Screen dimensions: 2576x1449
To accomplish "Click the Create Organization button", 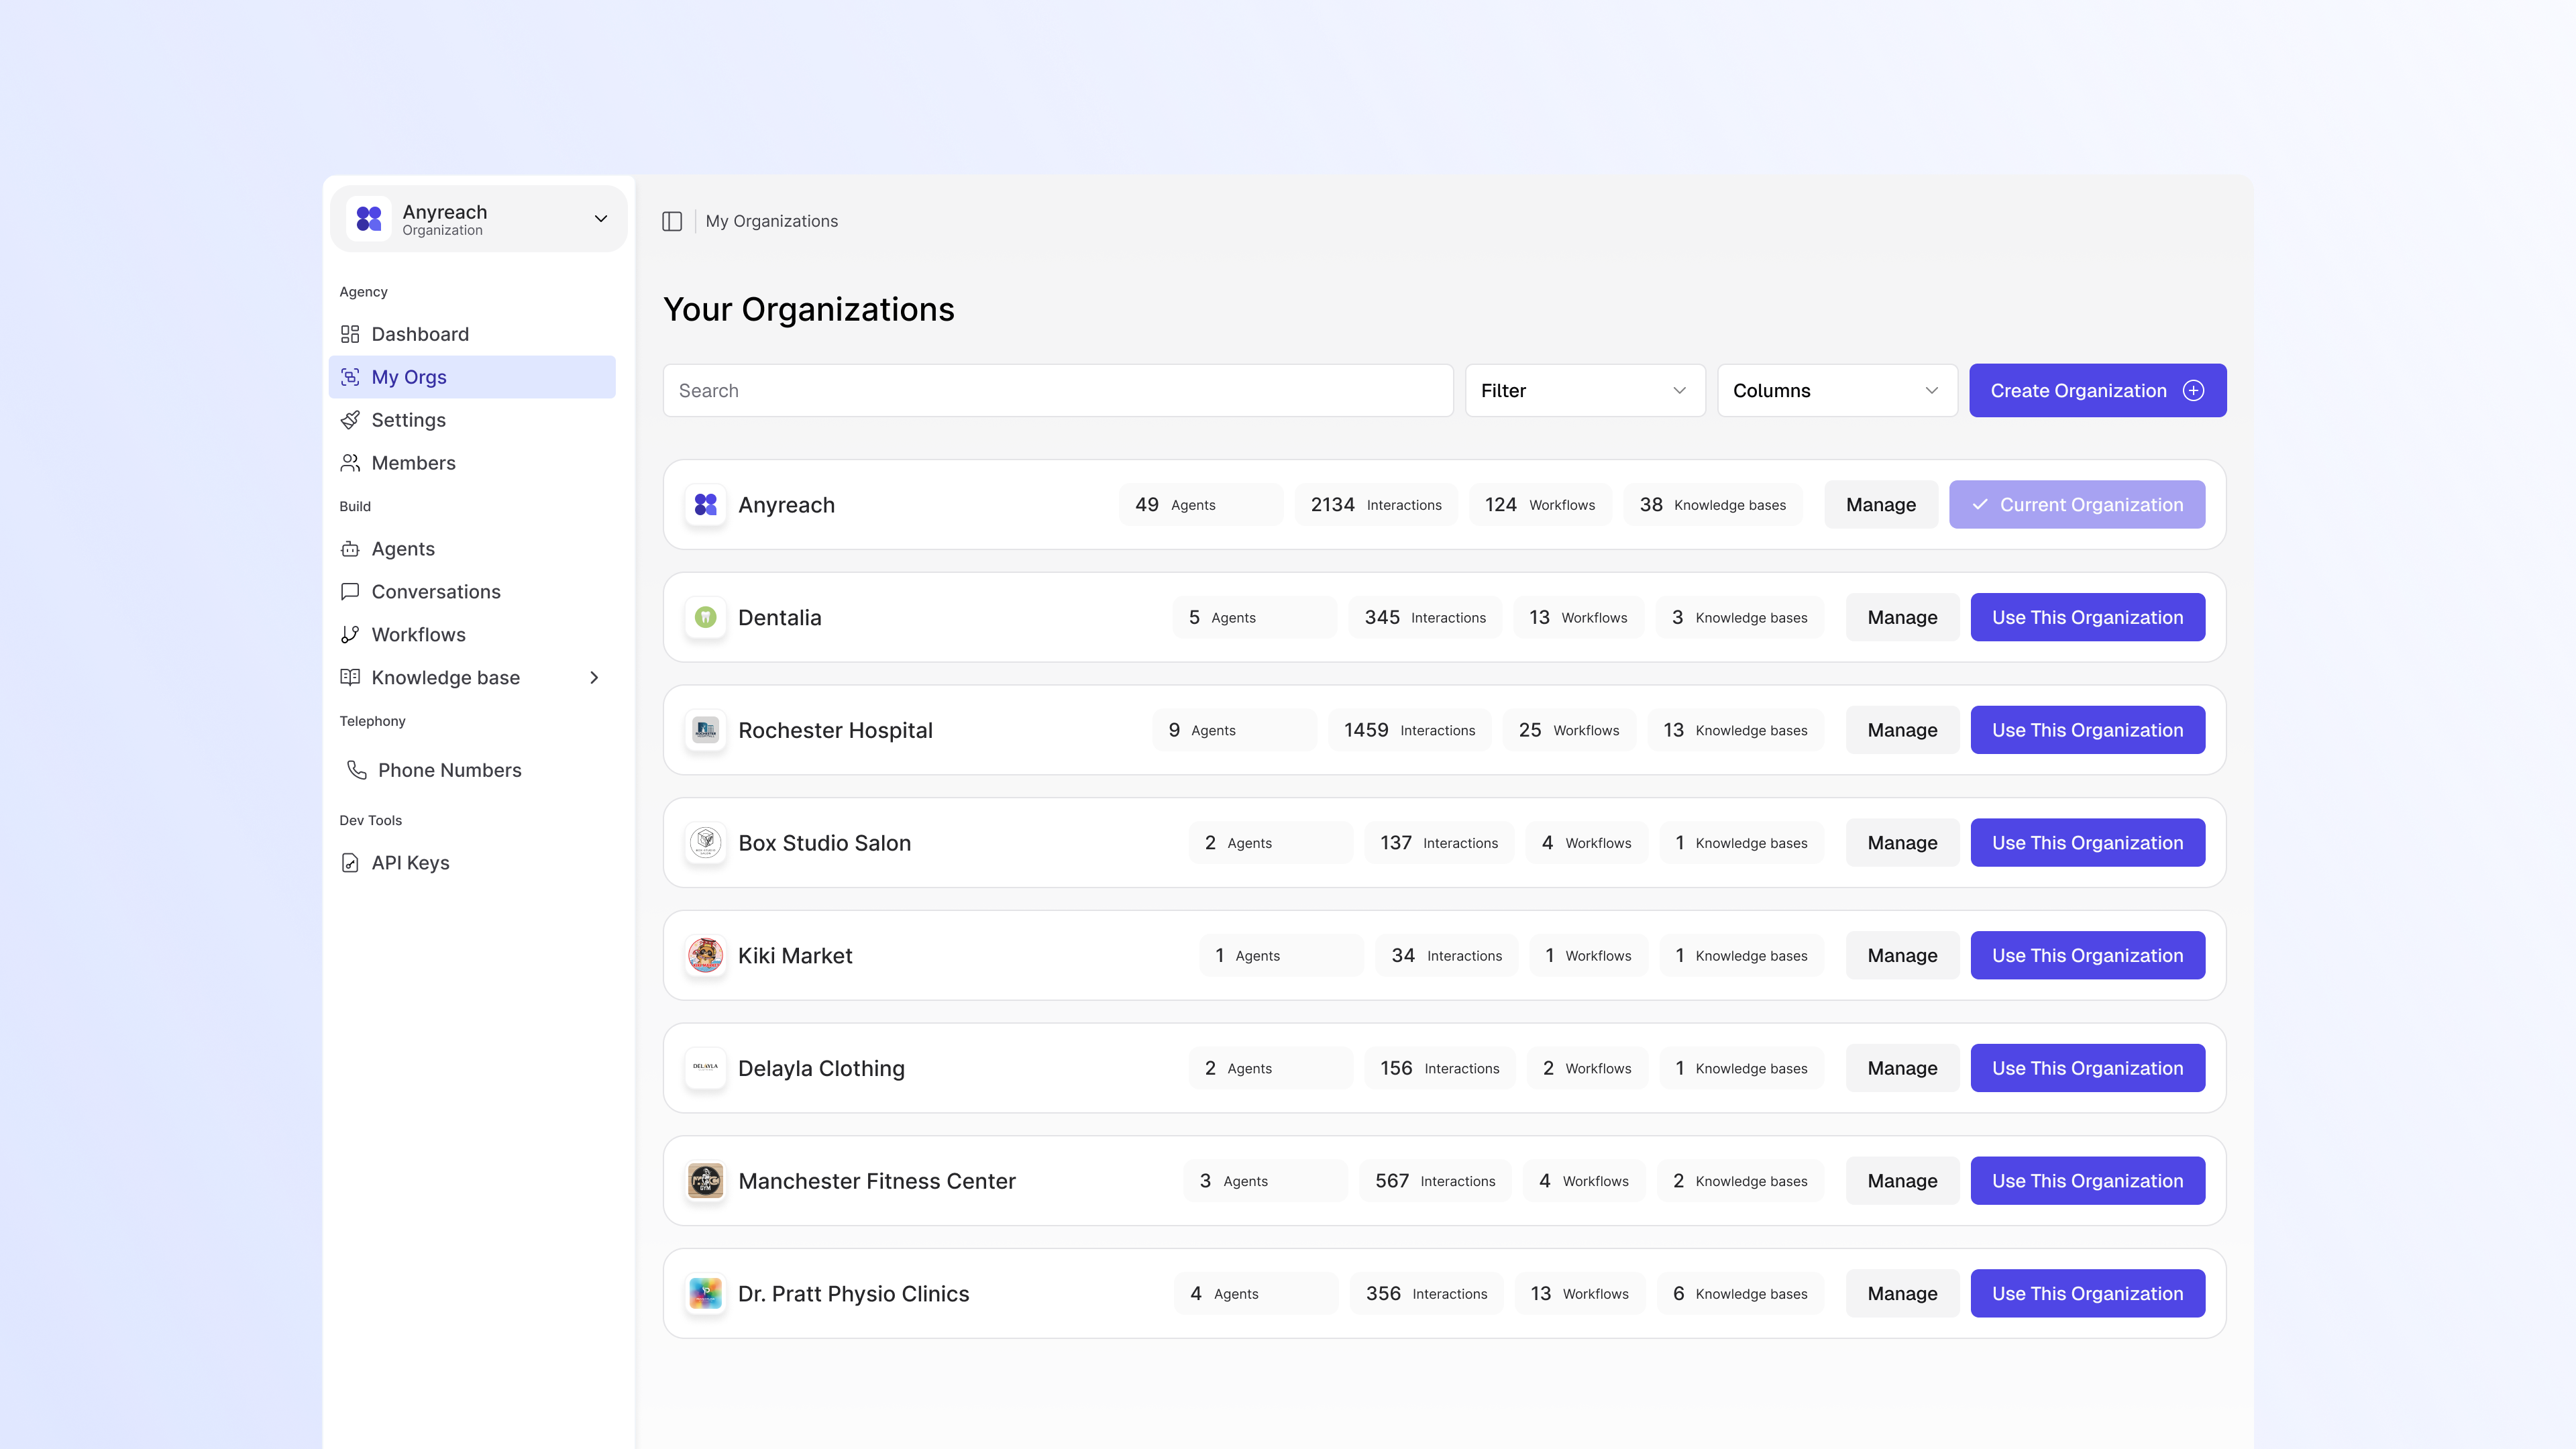I will pyautogui.click(x=2096, y=390).
